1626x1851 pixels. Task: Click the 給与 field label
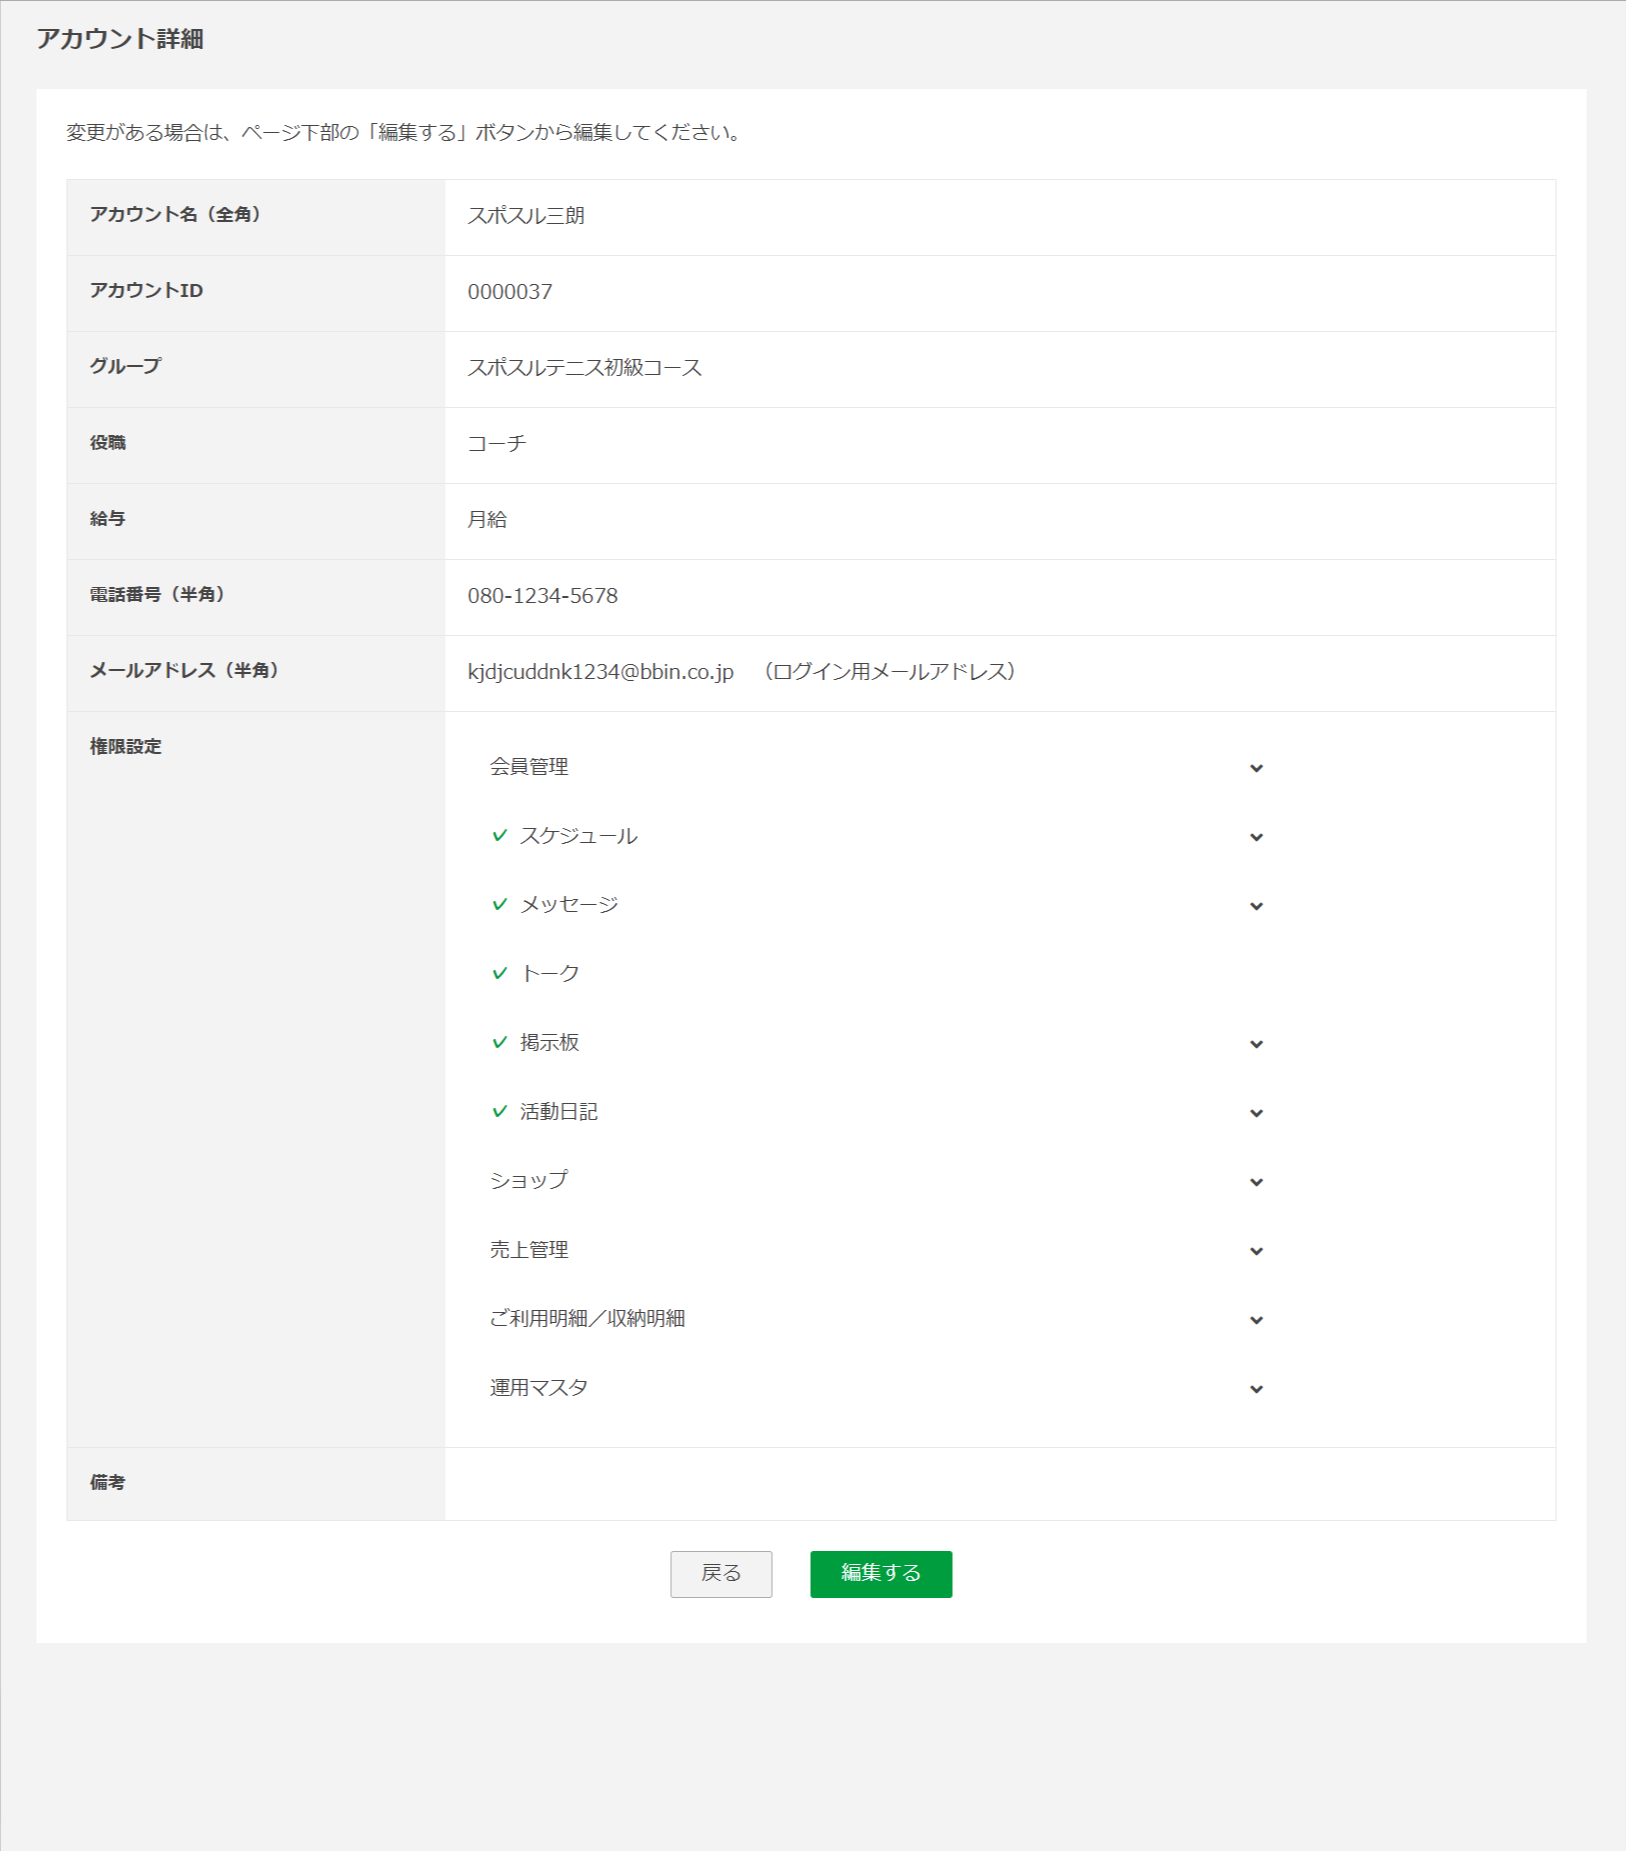[x=107, y=518]
